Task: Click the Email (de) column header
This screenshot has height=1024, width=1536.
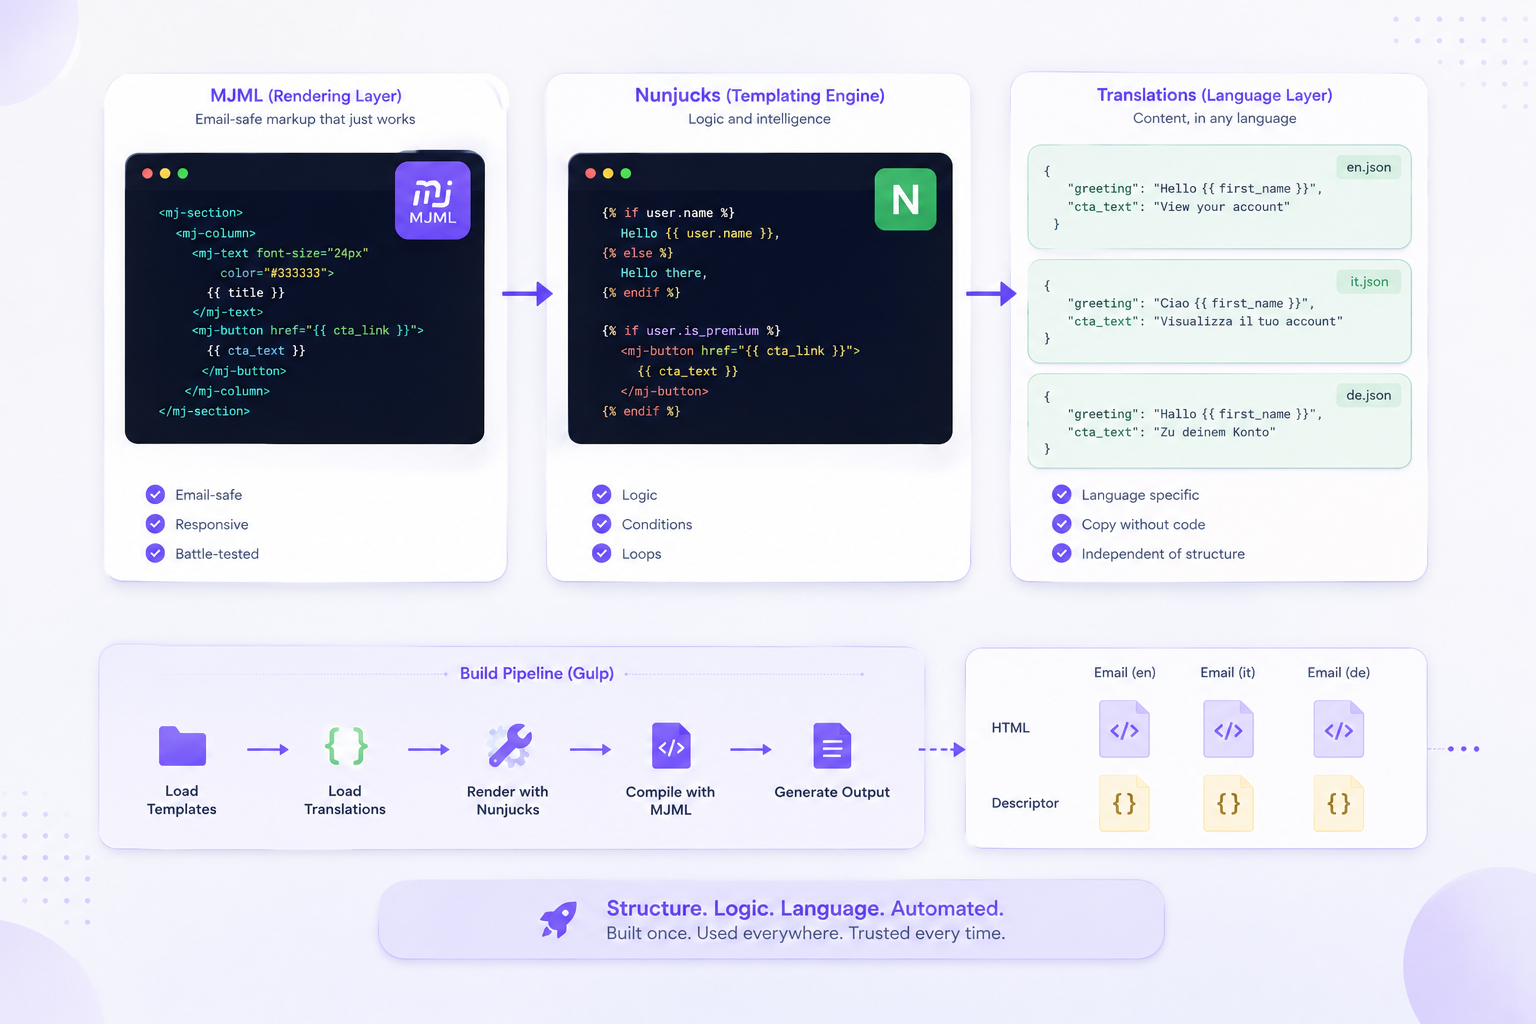Action: [1338, 672]
